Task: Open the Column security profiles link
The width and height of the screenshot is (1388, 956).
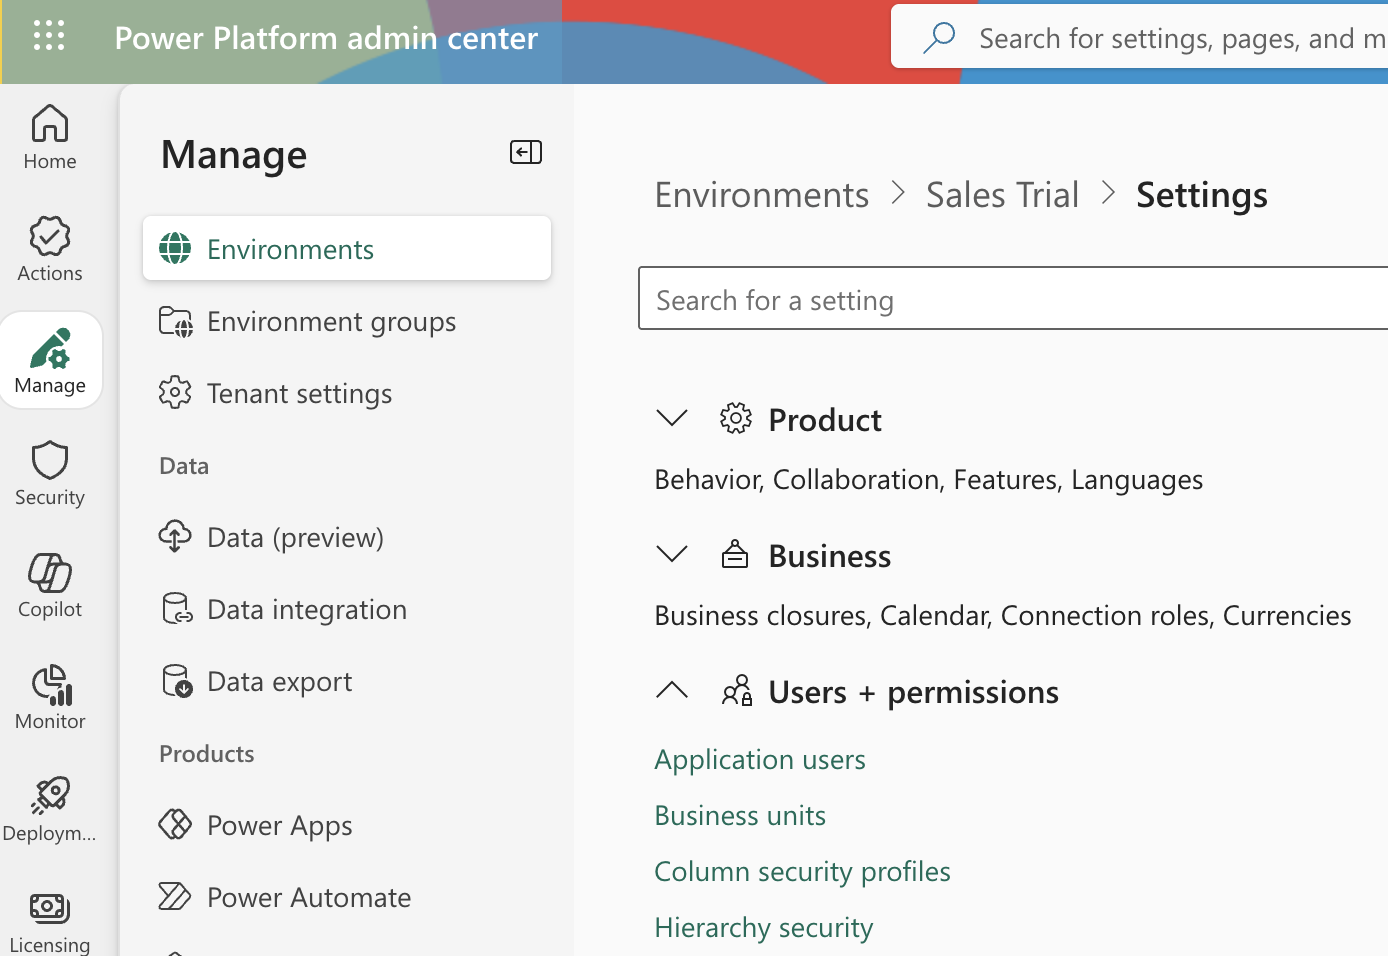Action: (802, 872)
